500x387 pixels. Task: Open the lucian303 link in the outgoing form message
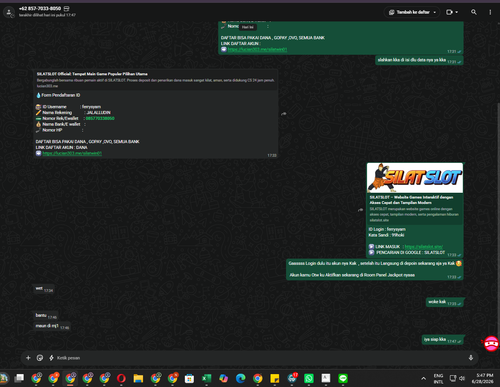257,49
